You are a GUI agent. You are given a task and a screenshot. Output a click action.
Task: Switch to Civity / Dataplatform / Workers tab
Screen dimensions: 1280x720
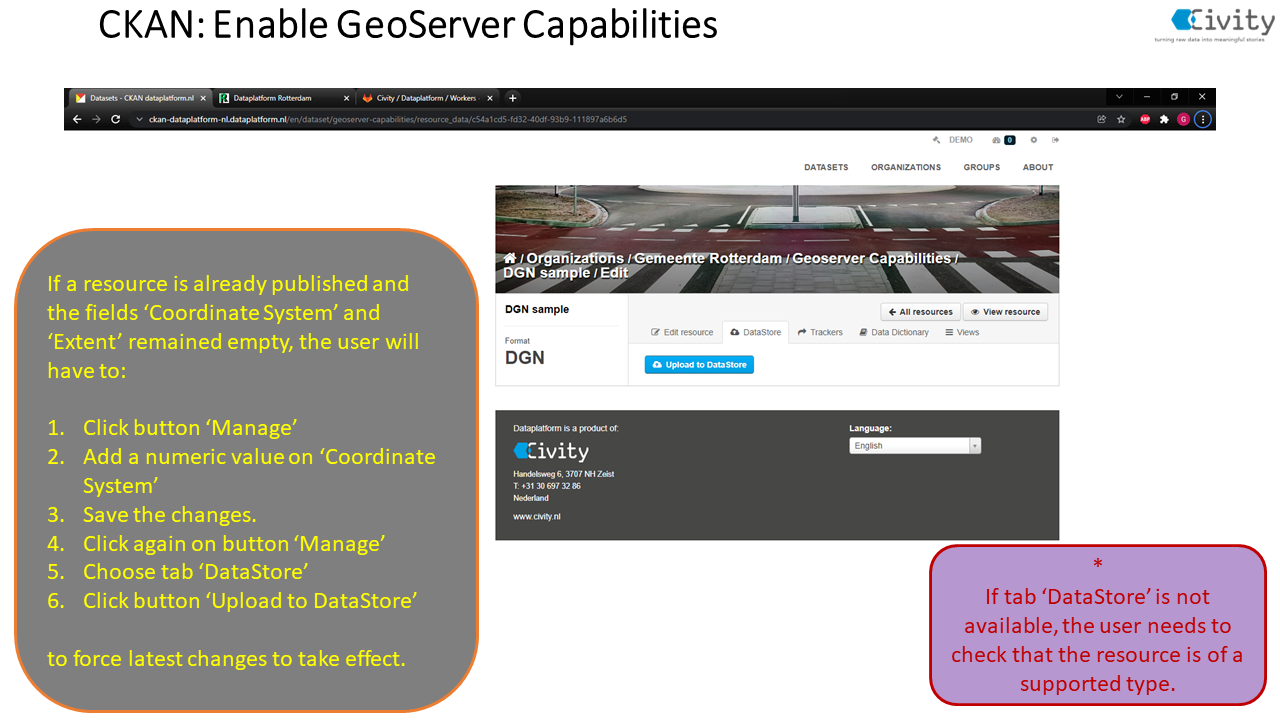tap(426, 98)
